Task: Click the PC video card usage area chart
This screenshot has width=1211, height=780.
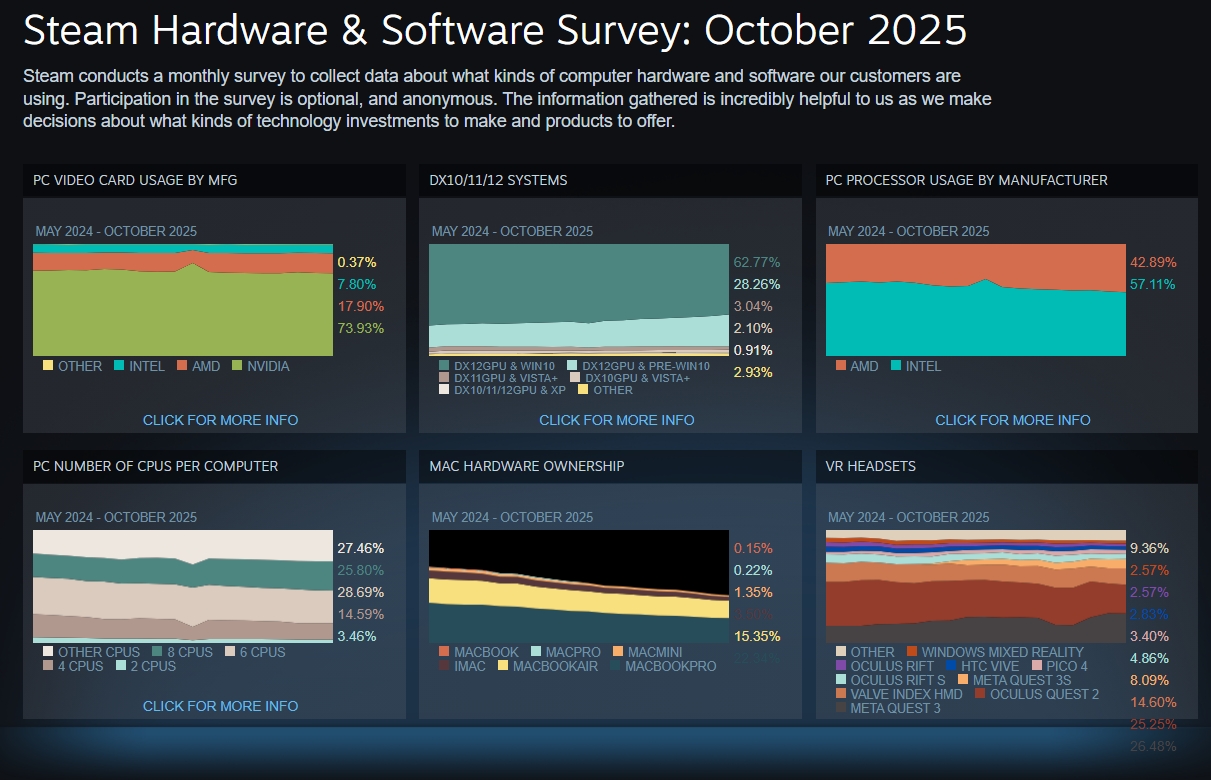Action: (182, 300)
